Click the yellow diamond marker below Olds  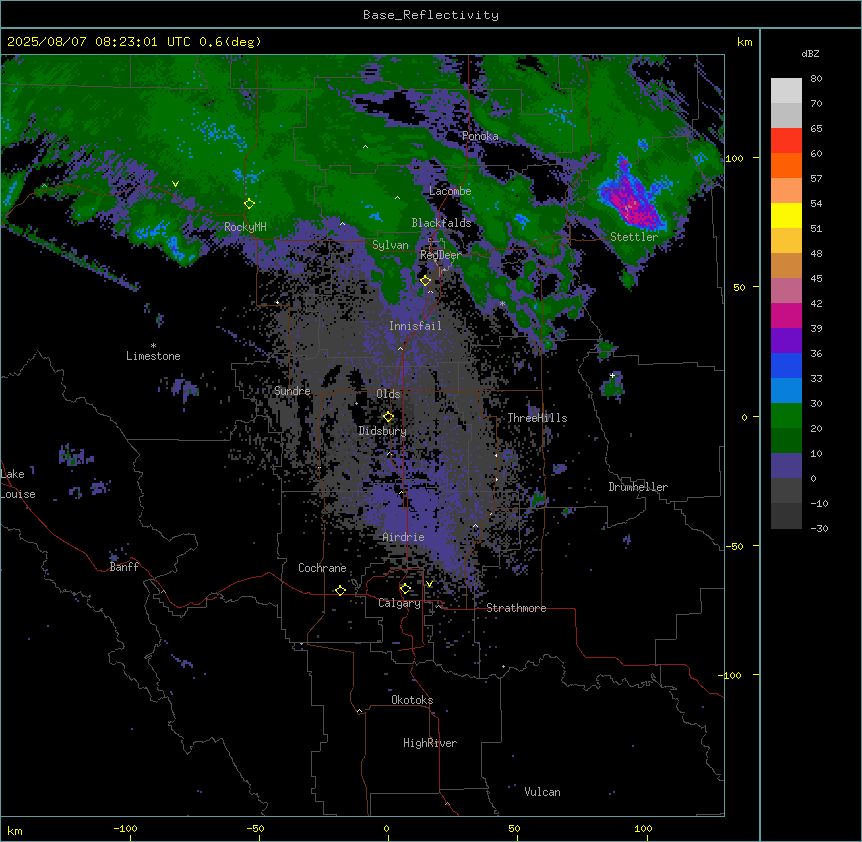(388, 417)
